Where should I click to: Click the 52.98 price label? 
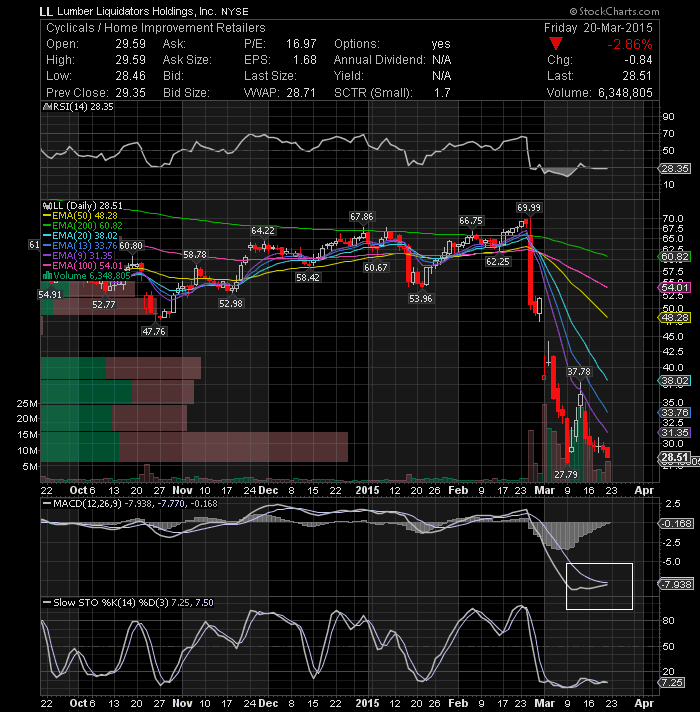tap(231, 303)
